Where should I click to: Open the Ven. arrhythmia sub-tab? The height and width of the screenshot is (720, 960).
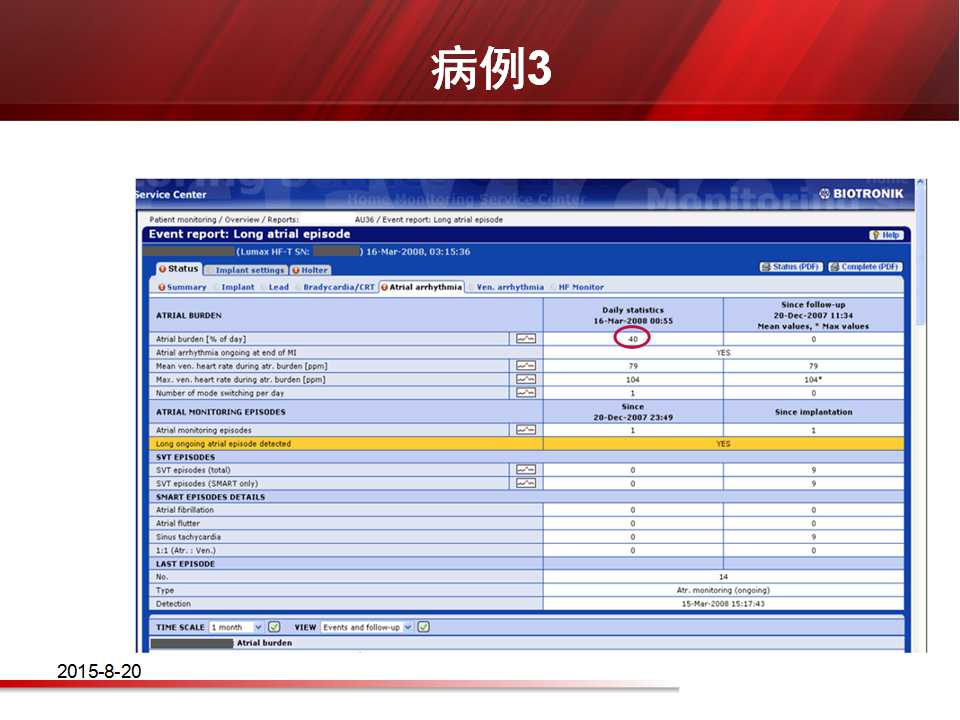pyautogui.click(x=509, y=287)
